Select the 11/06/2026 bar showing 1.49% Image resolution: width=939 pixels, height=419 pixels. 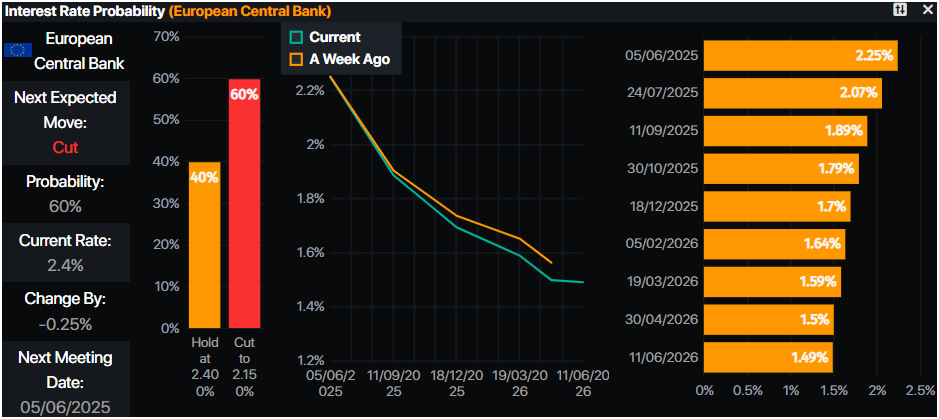tap(768, 357)
